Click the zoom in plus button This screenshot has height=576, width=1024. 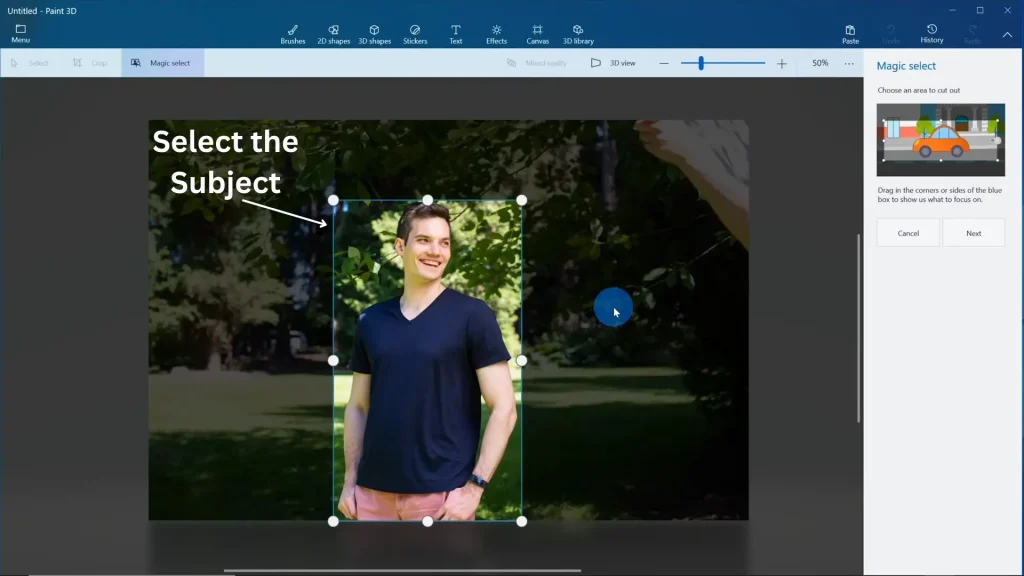click(x=782, y=63)
